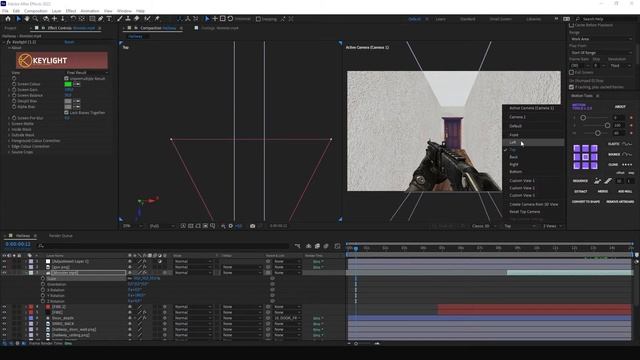Click the Orientation stopwatch in timeline
The height and width of the screenshot is (360, 640).
43,284
